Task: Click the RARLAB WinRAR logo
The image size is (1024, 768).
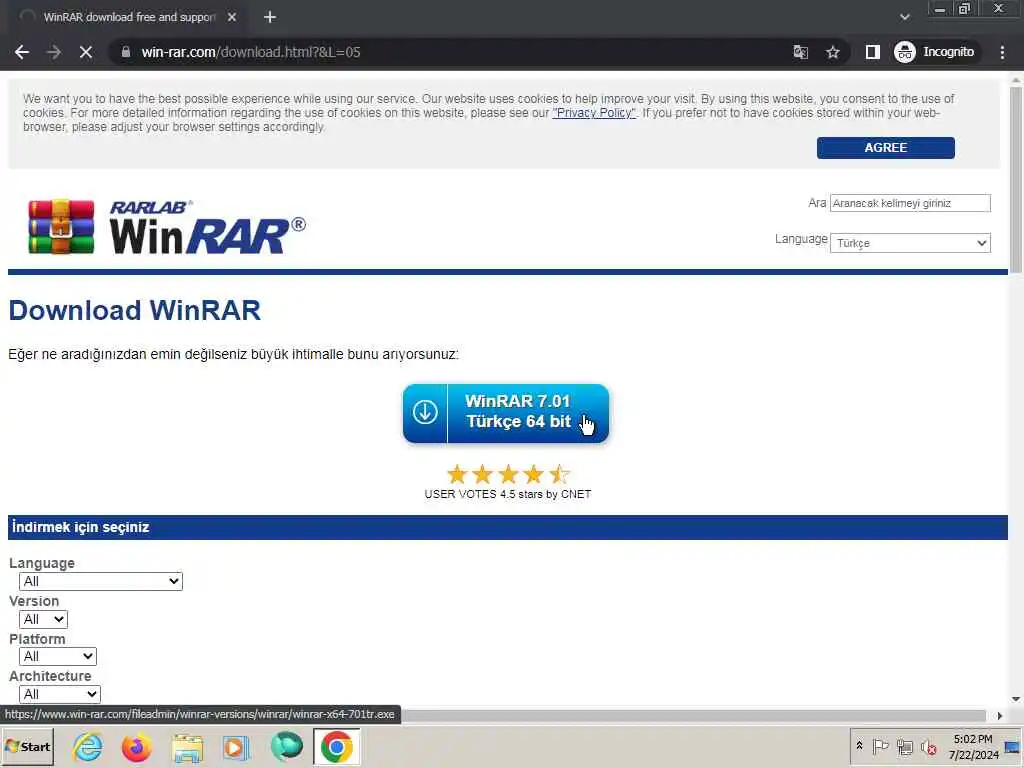Action: (x=167, y=227)
